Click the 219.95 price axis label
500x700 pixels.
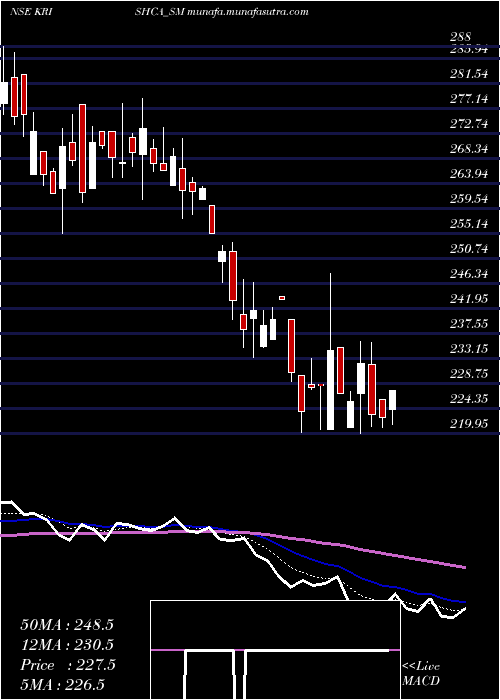coord(469,424)
